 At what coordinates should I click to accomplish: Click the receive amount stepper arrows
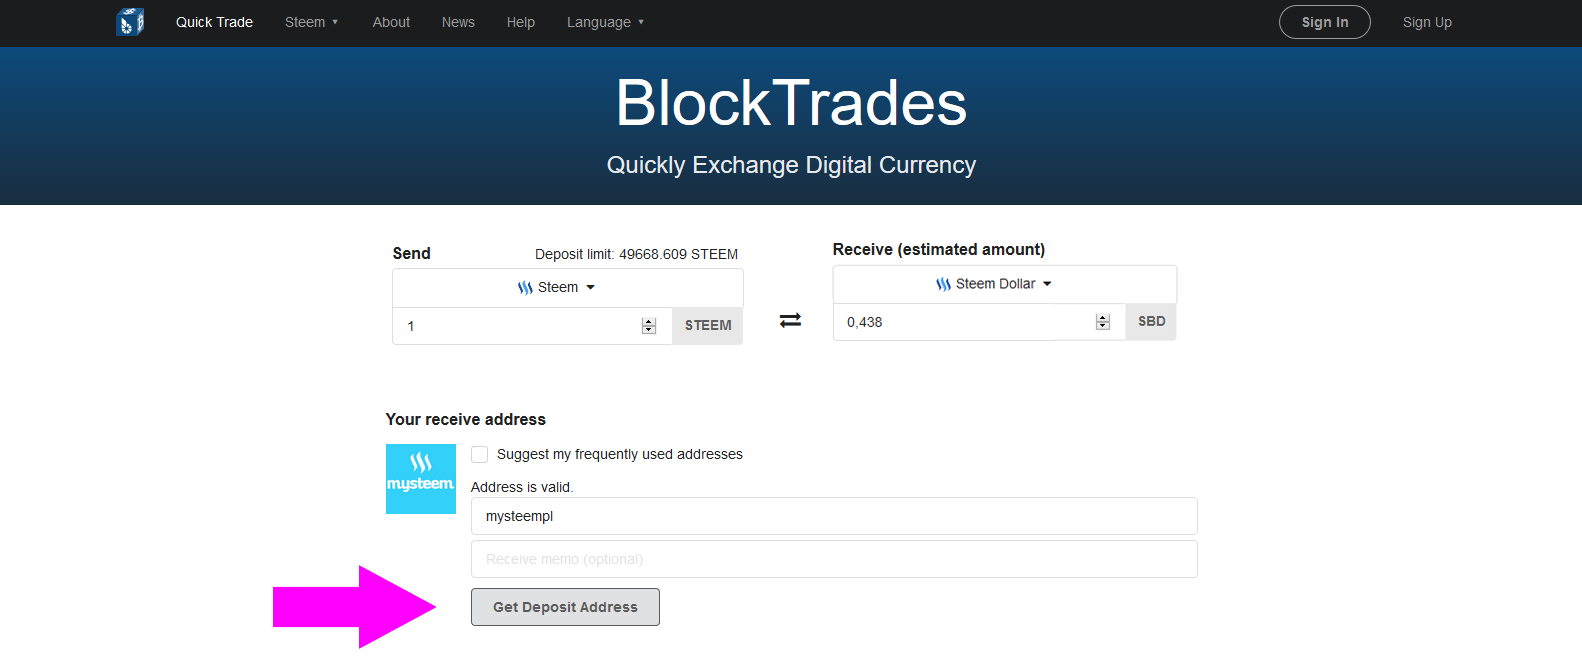(x=1103, y=322)
